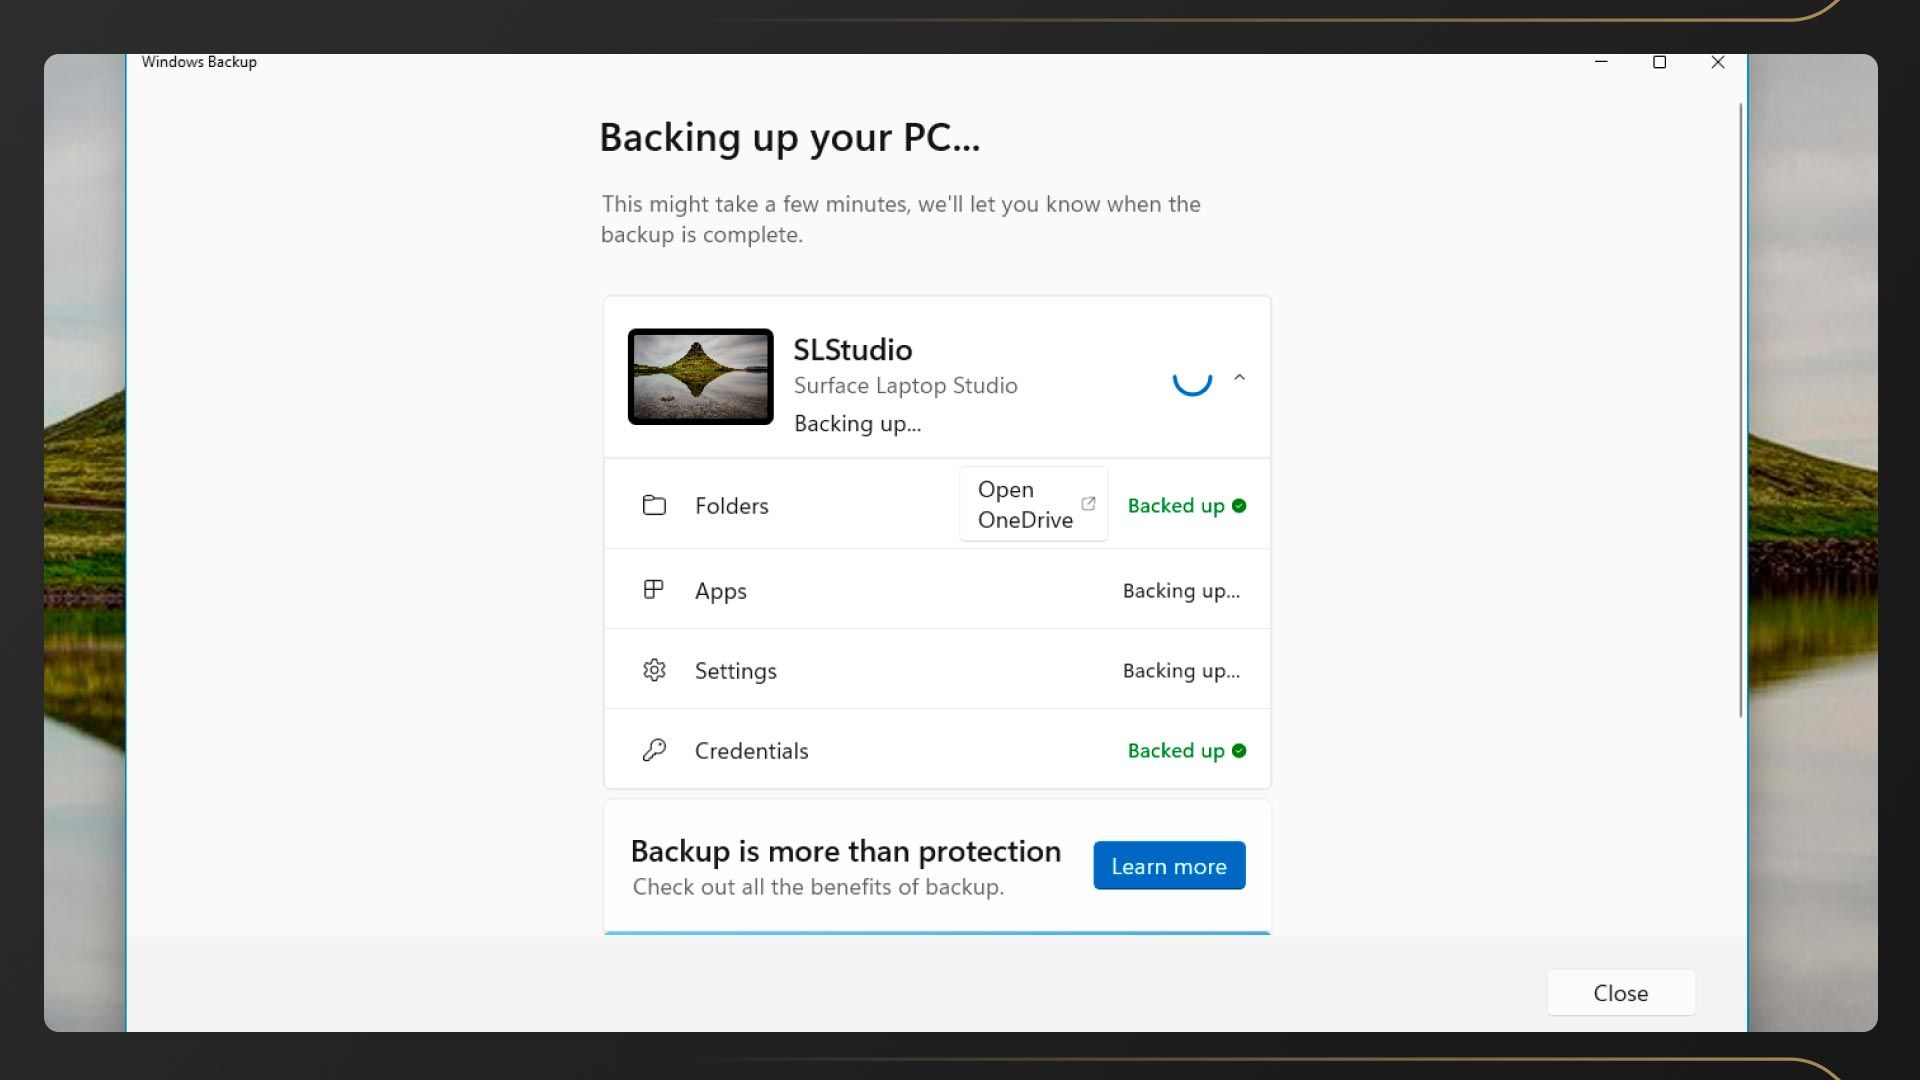
Task: Click the Settings gear icon
Action: [x=654, y=670]
